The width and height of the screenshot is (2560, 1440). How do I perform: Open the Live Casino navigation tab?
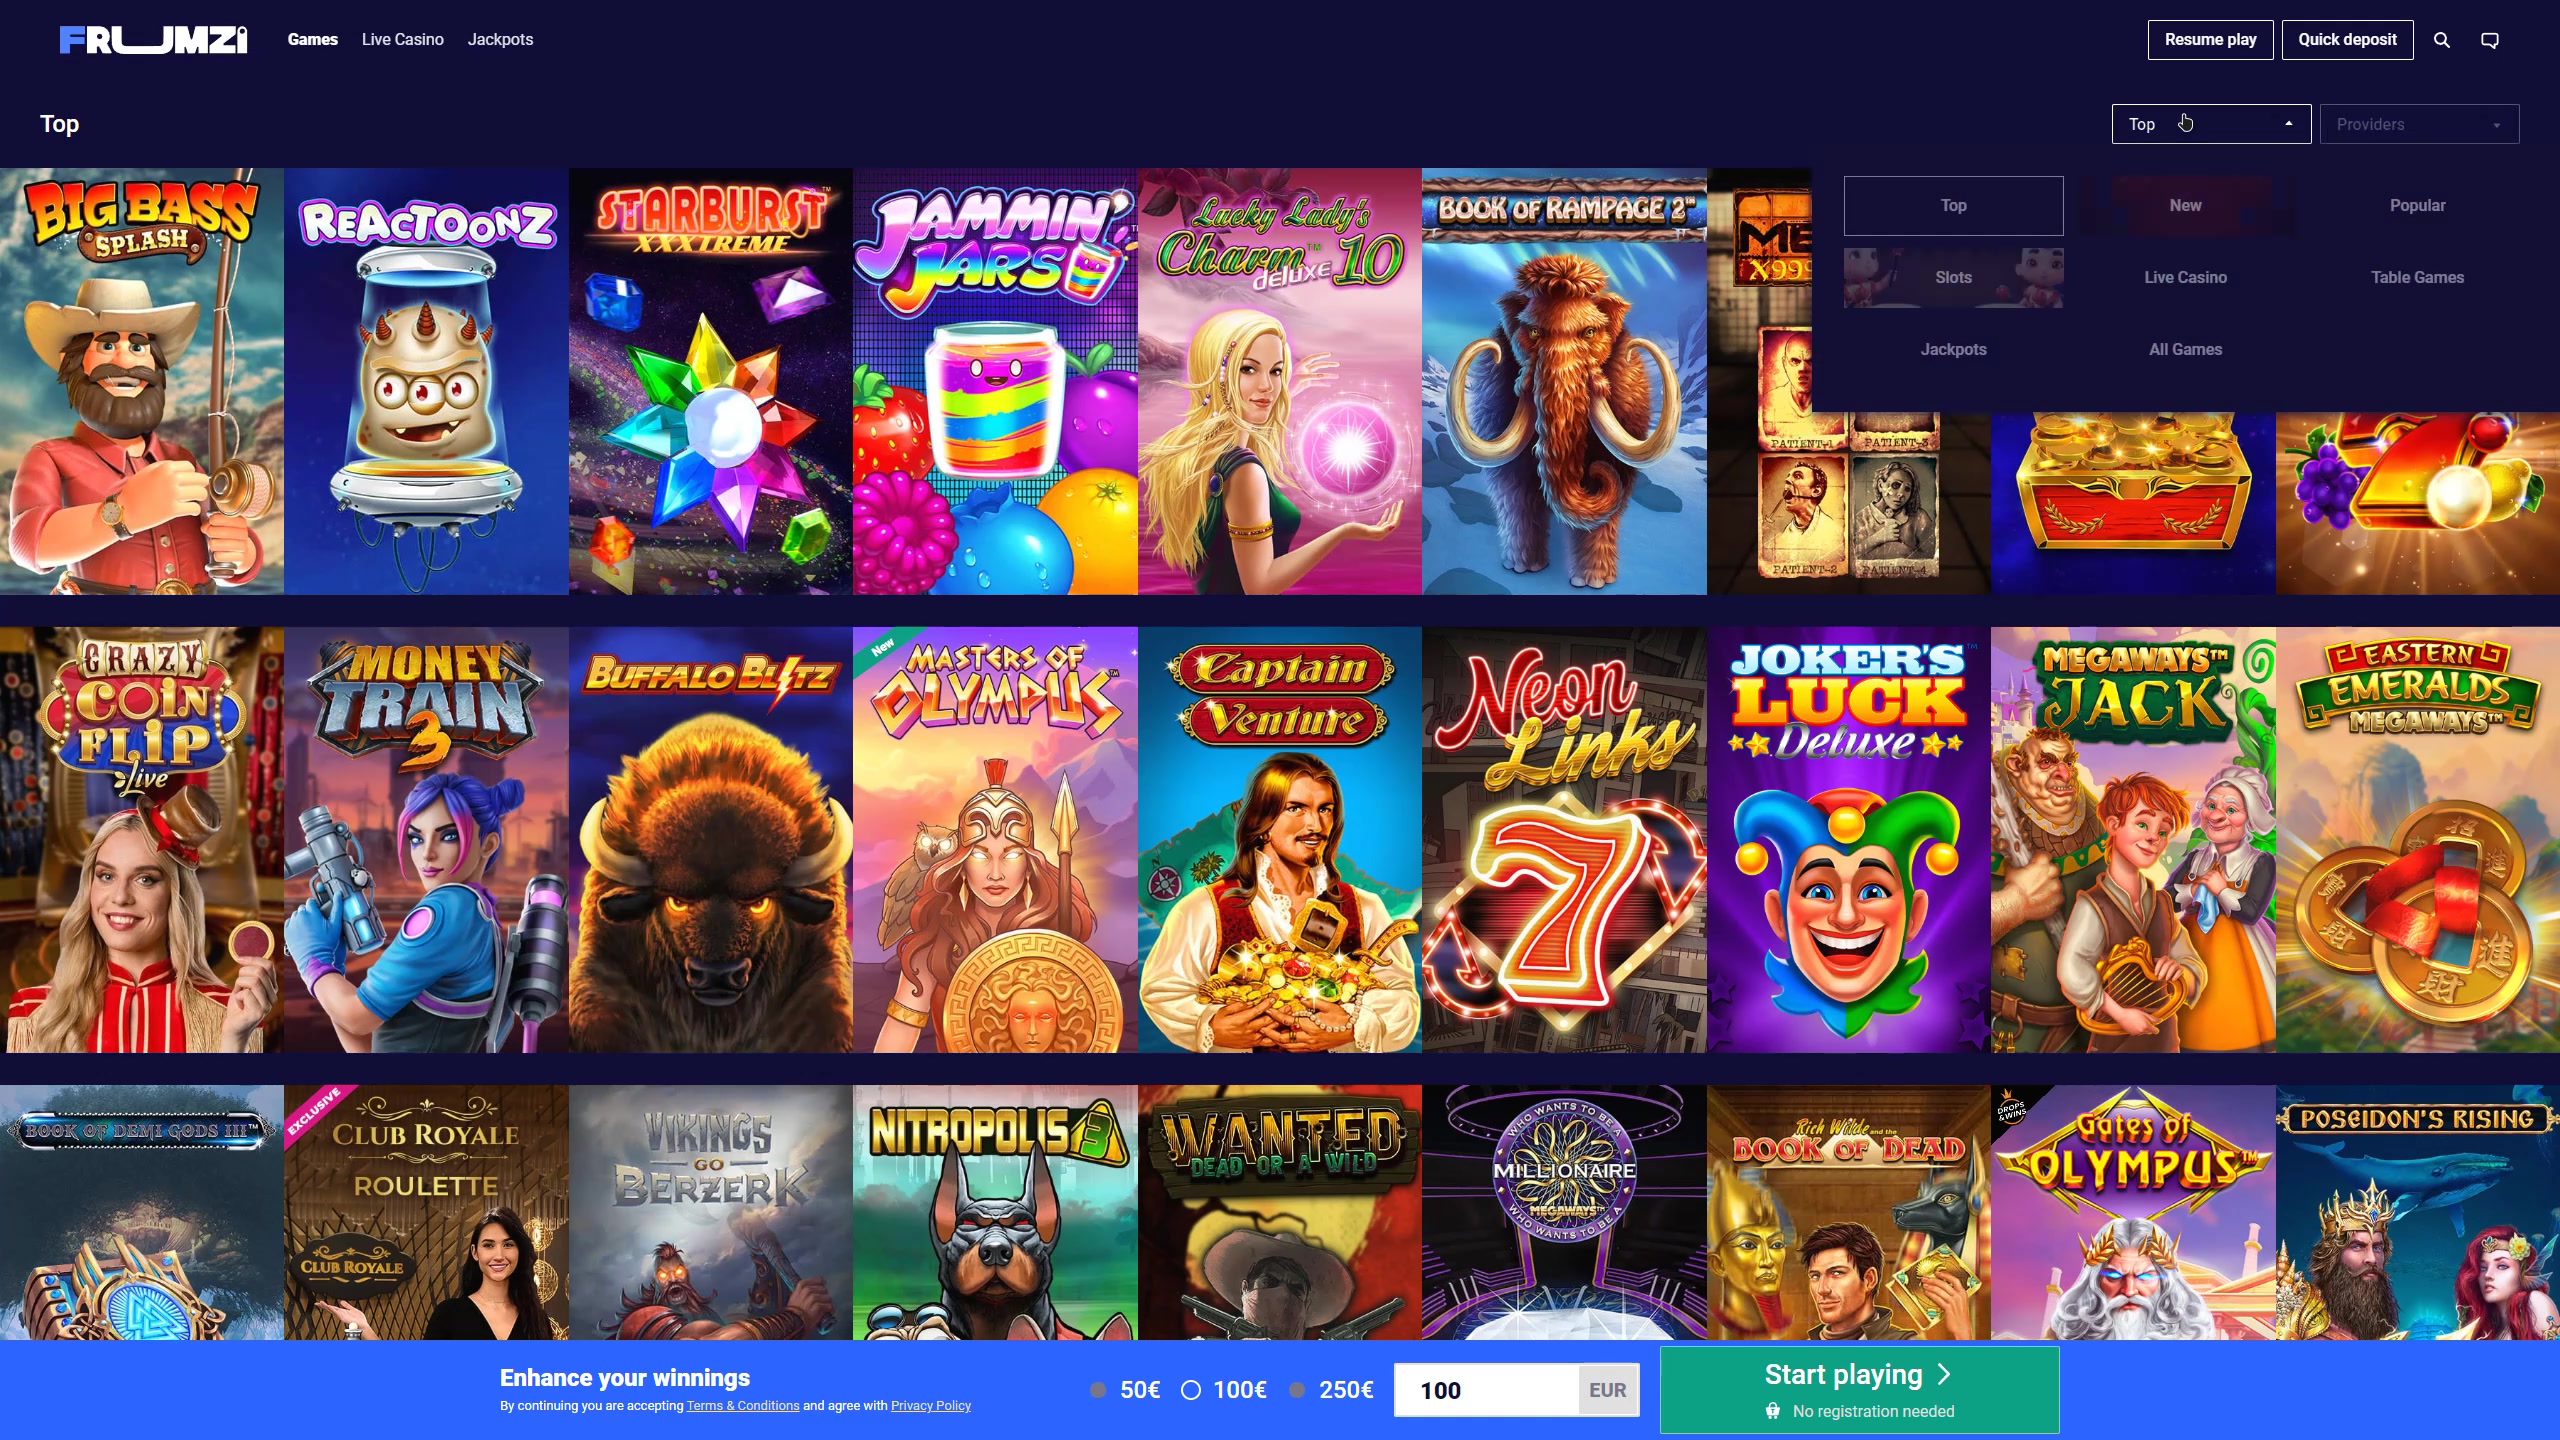click(x=402, y=40)
